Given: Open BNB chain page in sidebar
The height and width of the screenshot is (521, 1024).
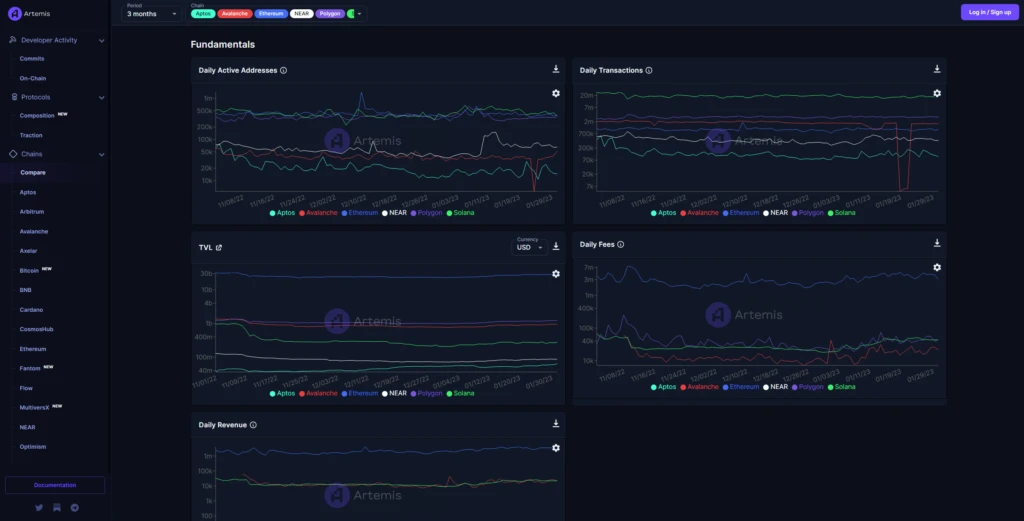Looking at the screenshot, I should [x=25, y=291].
